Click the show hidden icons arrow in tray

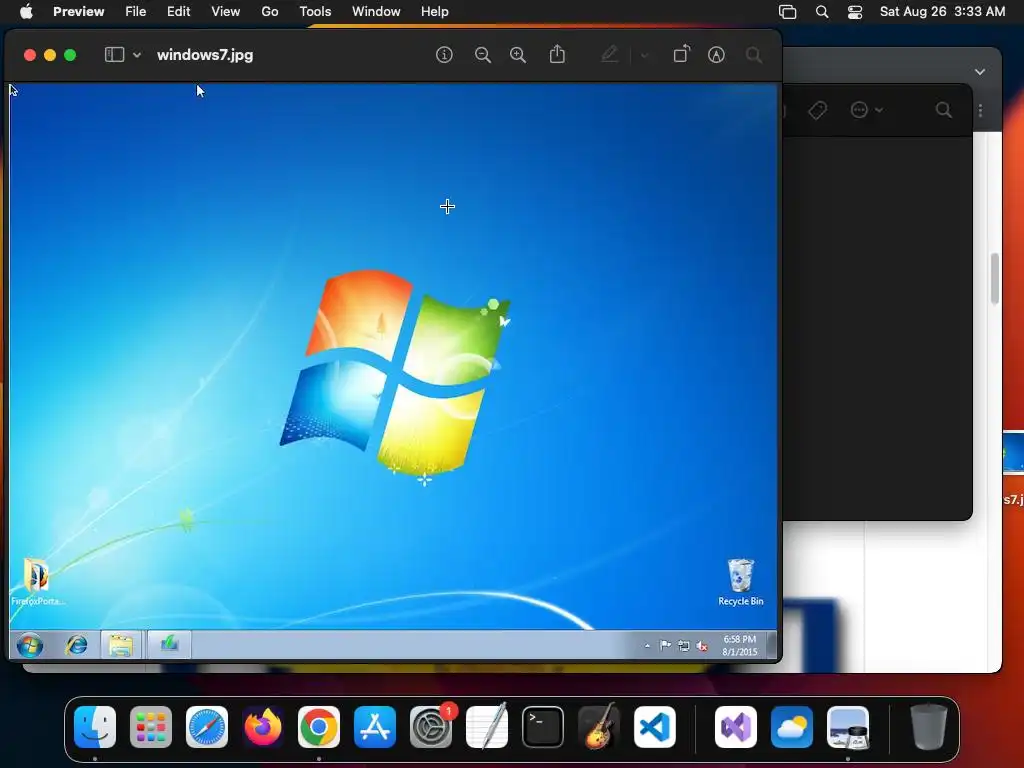(x=647, y=646)
